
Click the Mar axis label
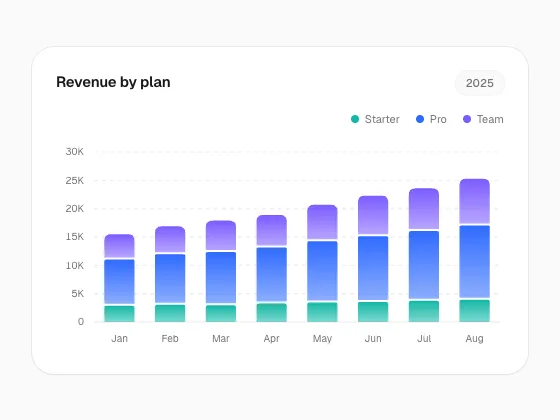click(x=221, y=338)
